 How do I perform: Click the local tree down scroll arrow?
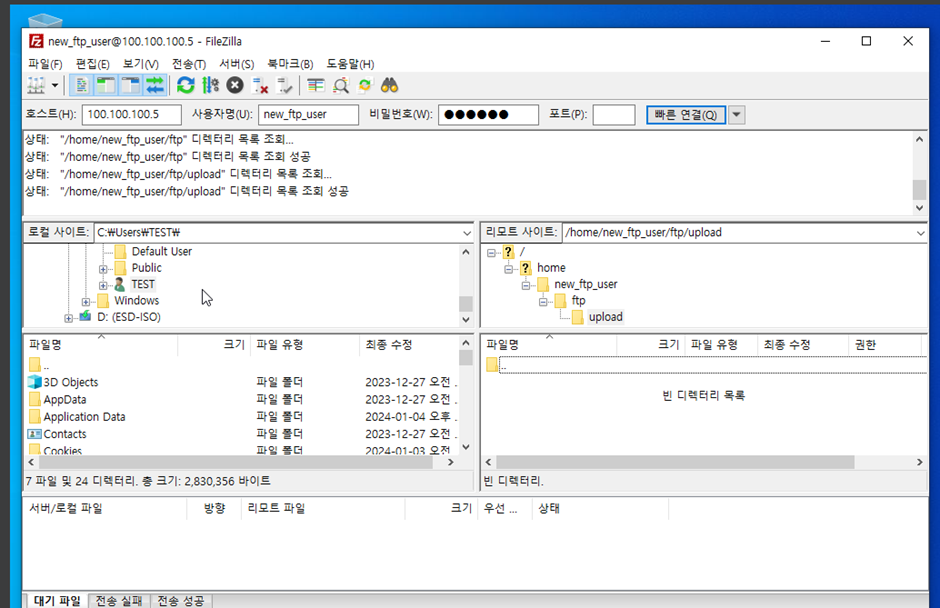[466, 320]
